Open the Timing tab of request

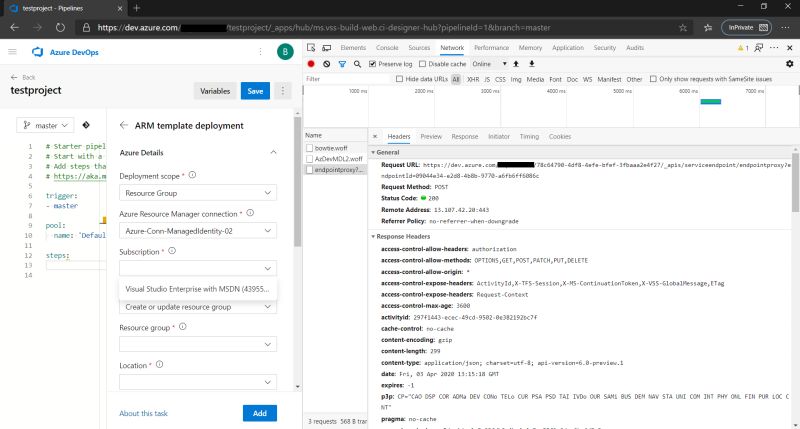(529, 136)
